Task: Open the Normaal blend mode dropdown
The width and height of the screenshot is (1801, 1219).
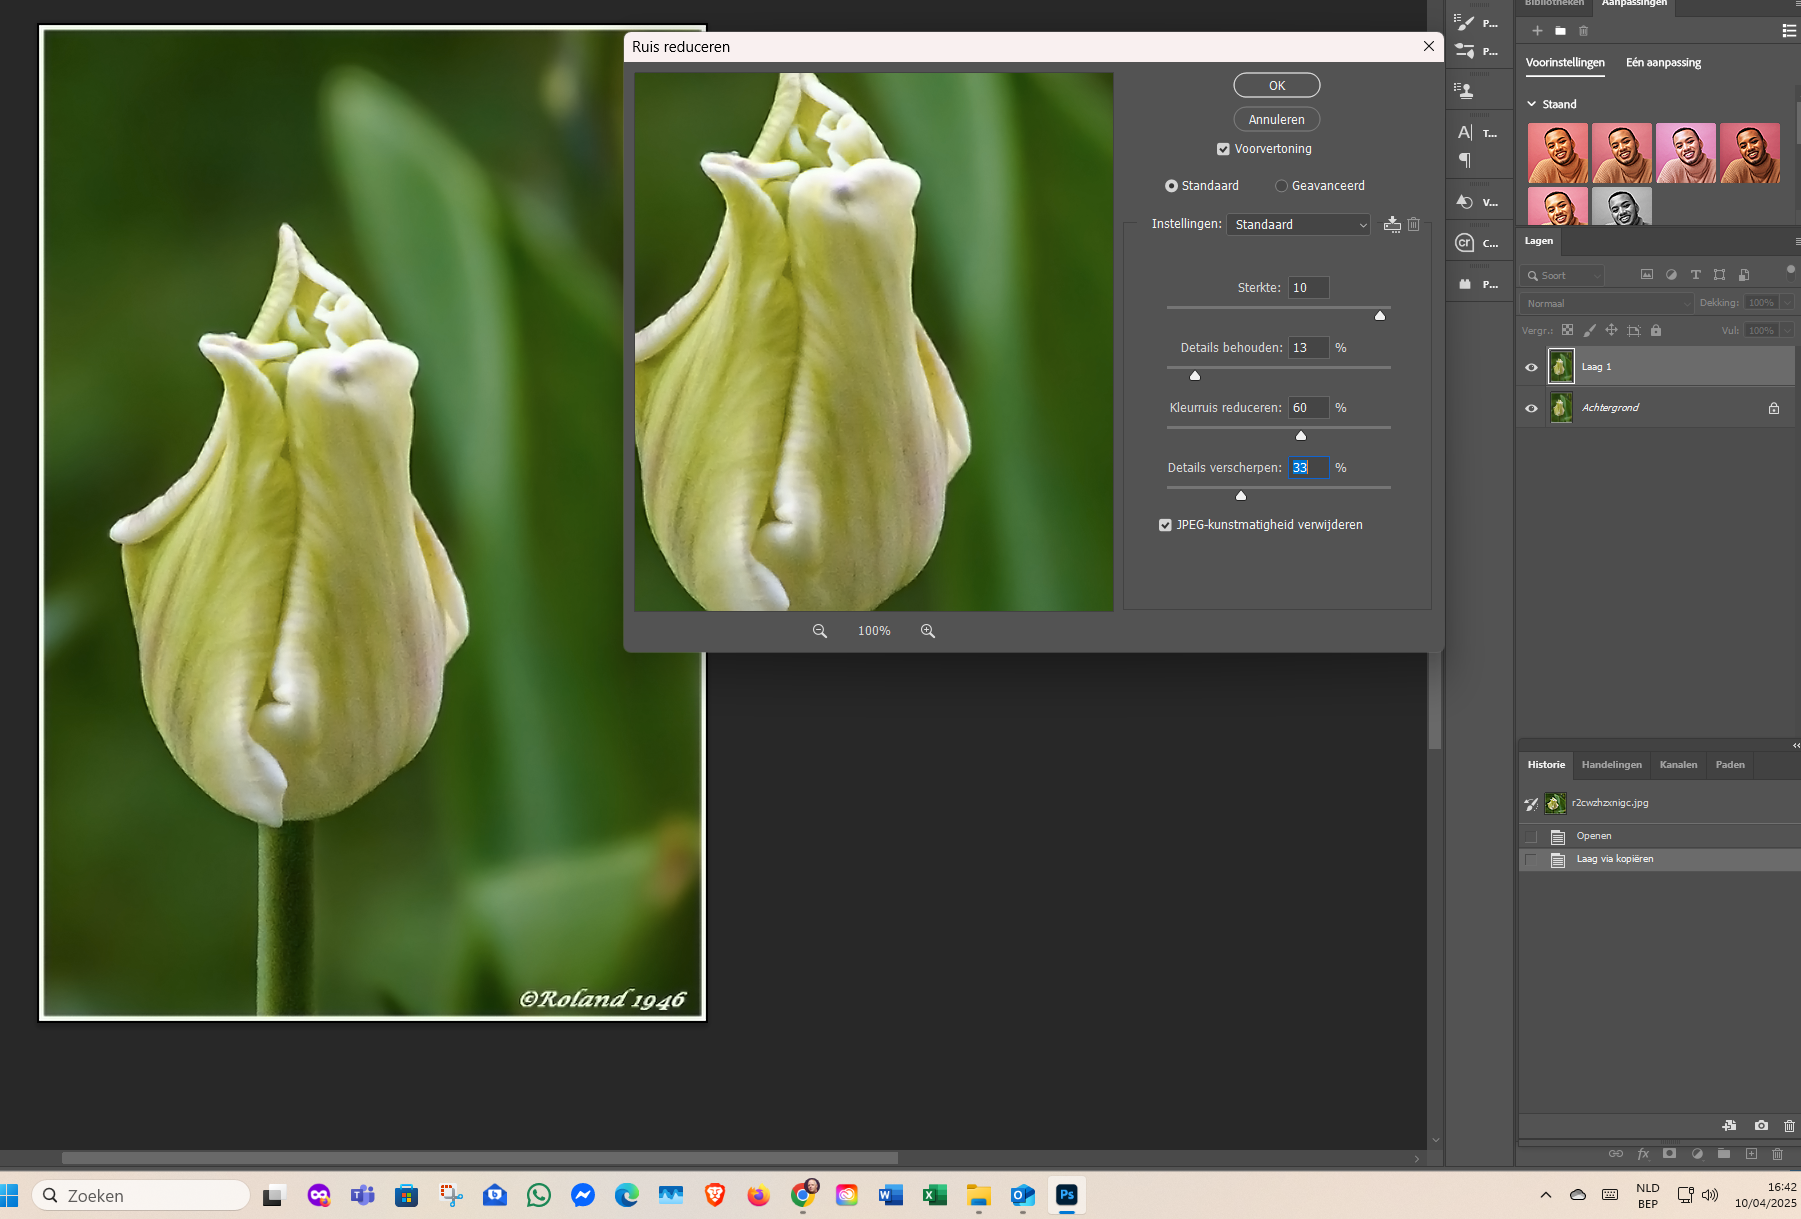Action: (x=1606, y=303)
